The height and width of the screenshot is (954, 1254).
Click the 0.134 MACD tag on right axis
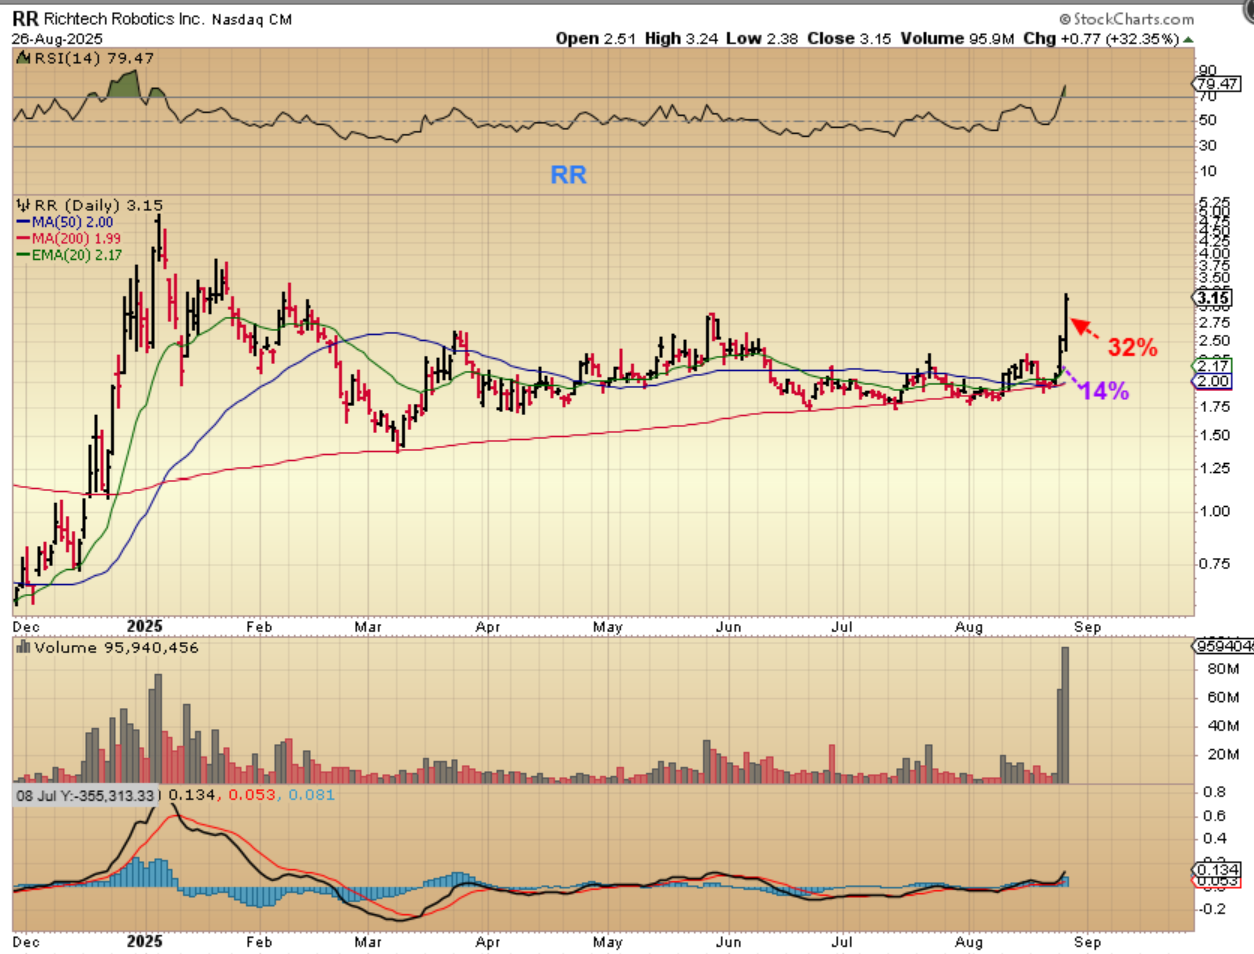coord(1217,869)
